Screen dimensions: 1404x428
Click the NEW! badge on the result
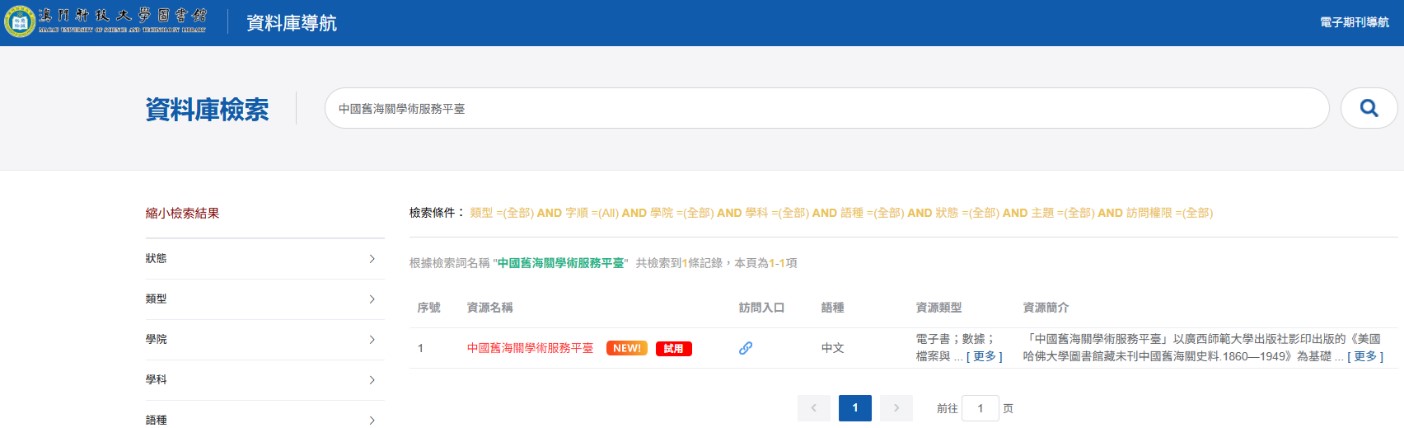[627, 348]
